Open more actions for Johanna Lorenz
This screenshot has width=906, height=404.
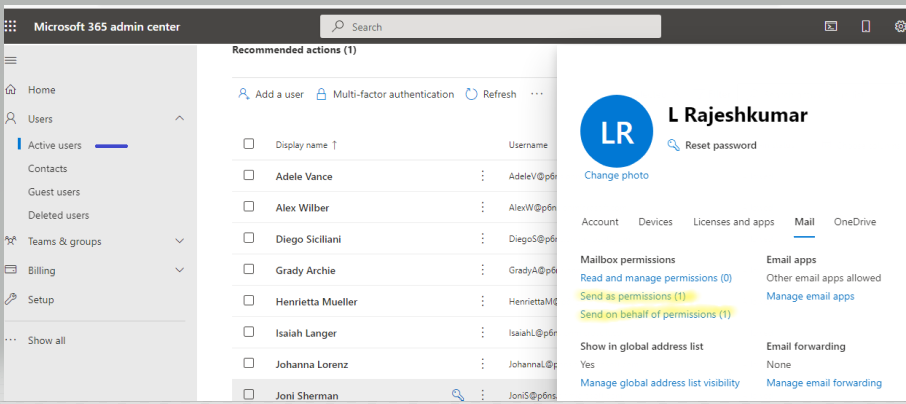[x=482, y=364]
